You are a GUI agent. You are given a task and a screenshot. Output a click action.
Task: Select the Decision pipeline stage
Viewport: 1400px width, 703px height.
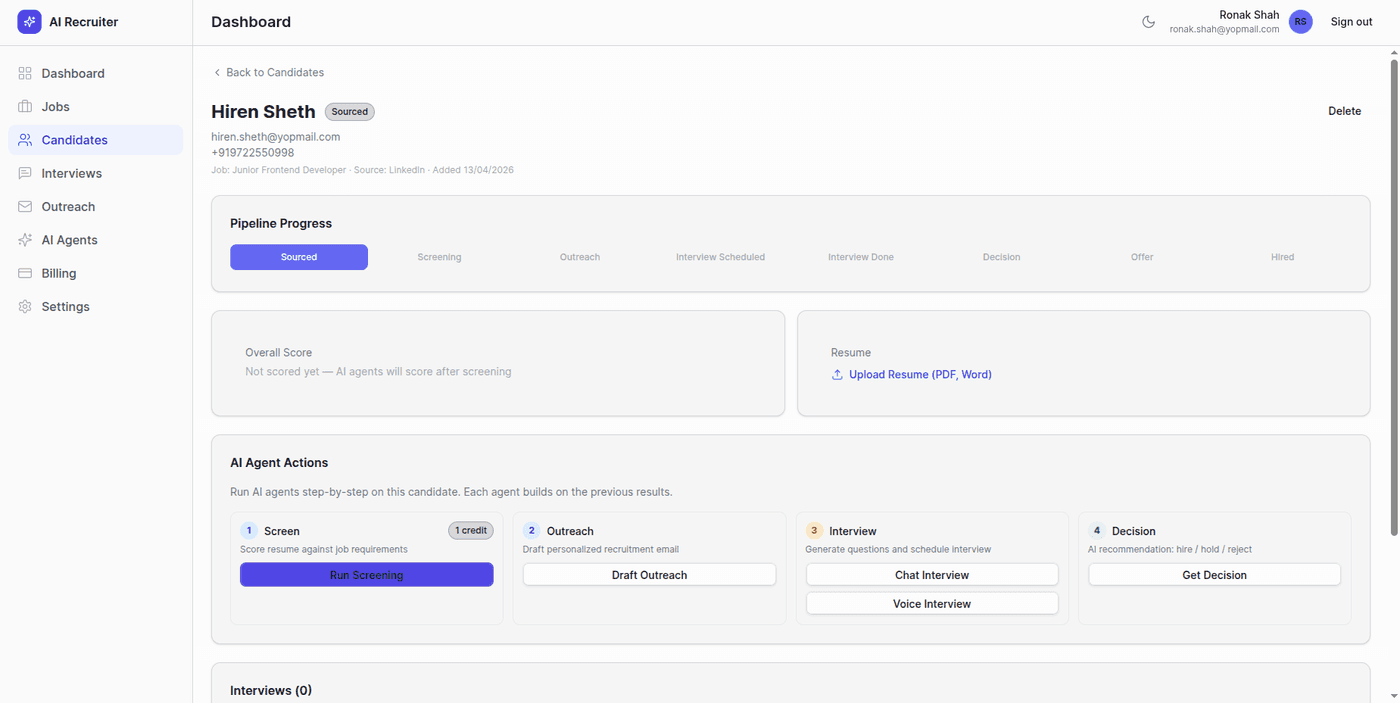click(1001, 257)
